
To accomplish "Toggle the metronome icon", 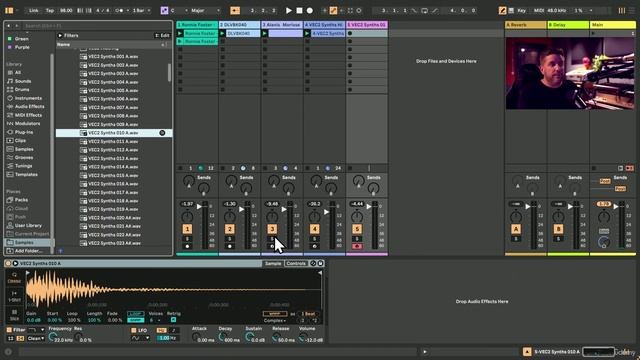I will 120,10.
